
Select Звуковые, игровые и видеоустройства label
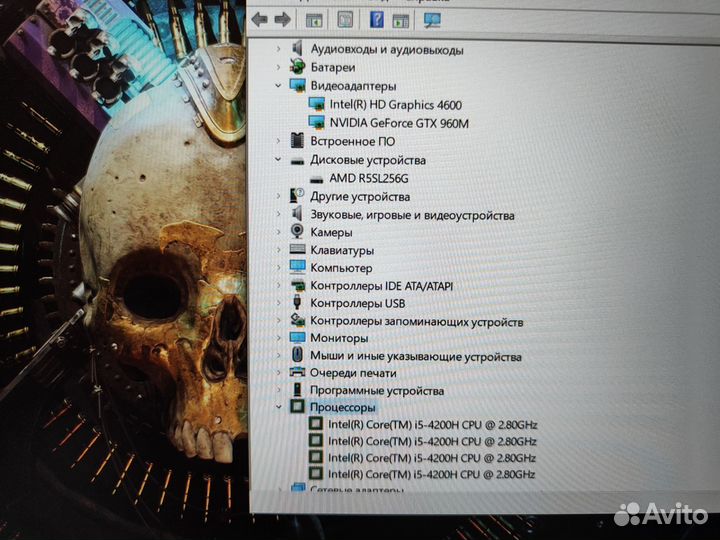[x=412, y=215]
